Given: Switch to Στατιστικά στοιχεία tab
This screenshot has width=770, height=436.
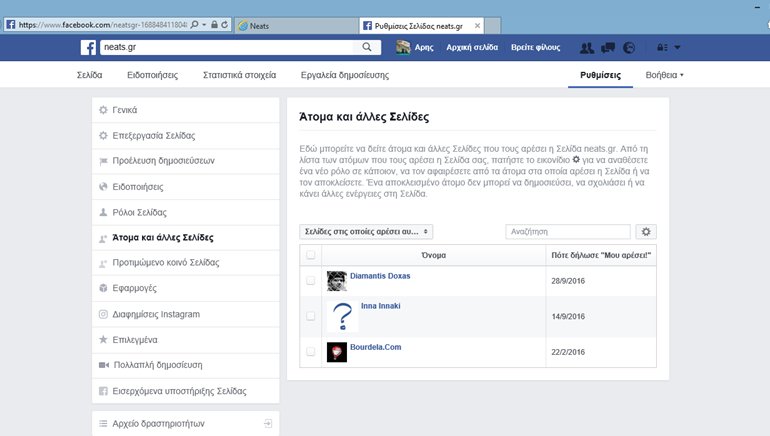Looking at the screenshot, I should pos(239,75).
